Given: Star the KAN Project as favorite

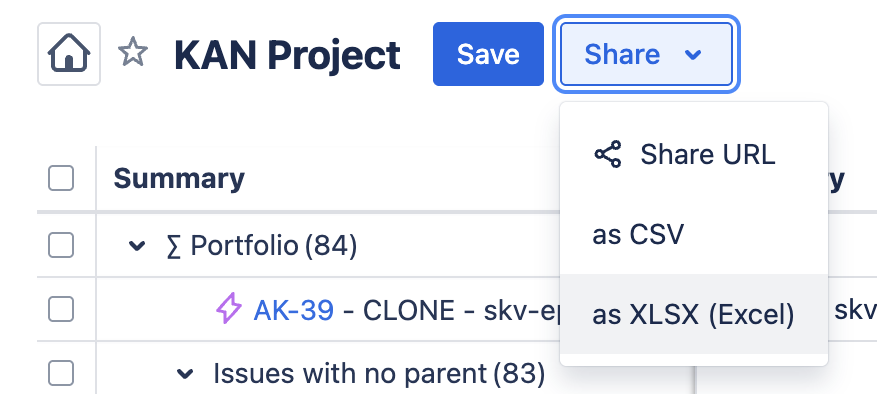Looking at the screenshot, I should click(x=133, y=53).
